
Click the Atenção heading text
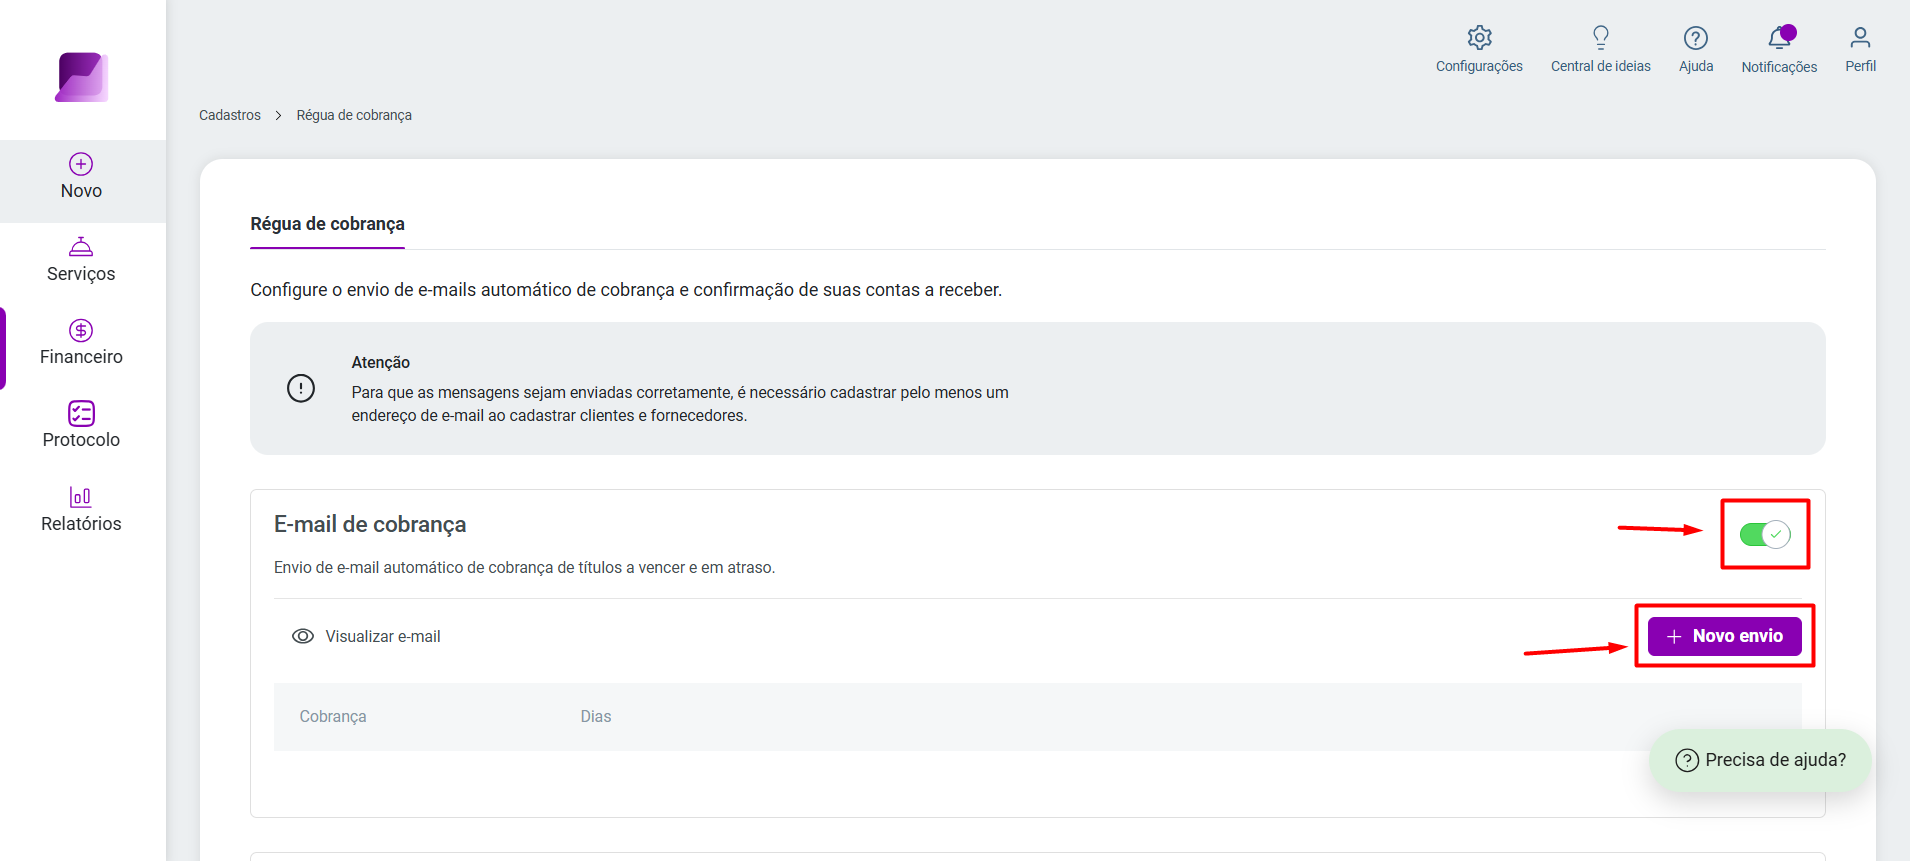[x=381, y=362]
